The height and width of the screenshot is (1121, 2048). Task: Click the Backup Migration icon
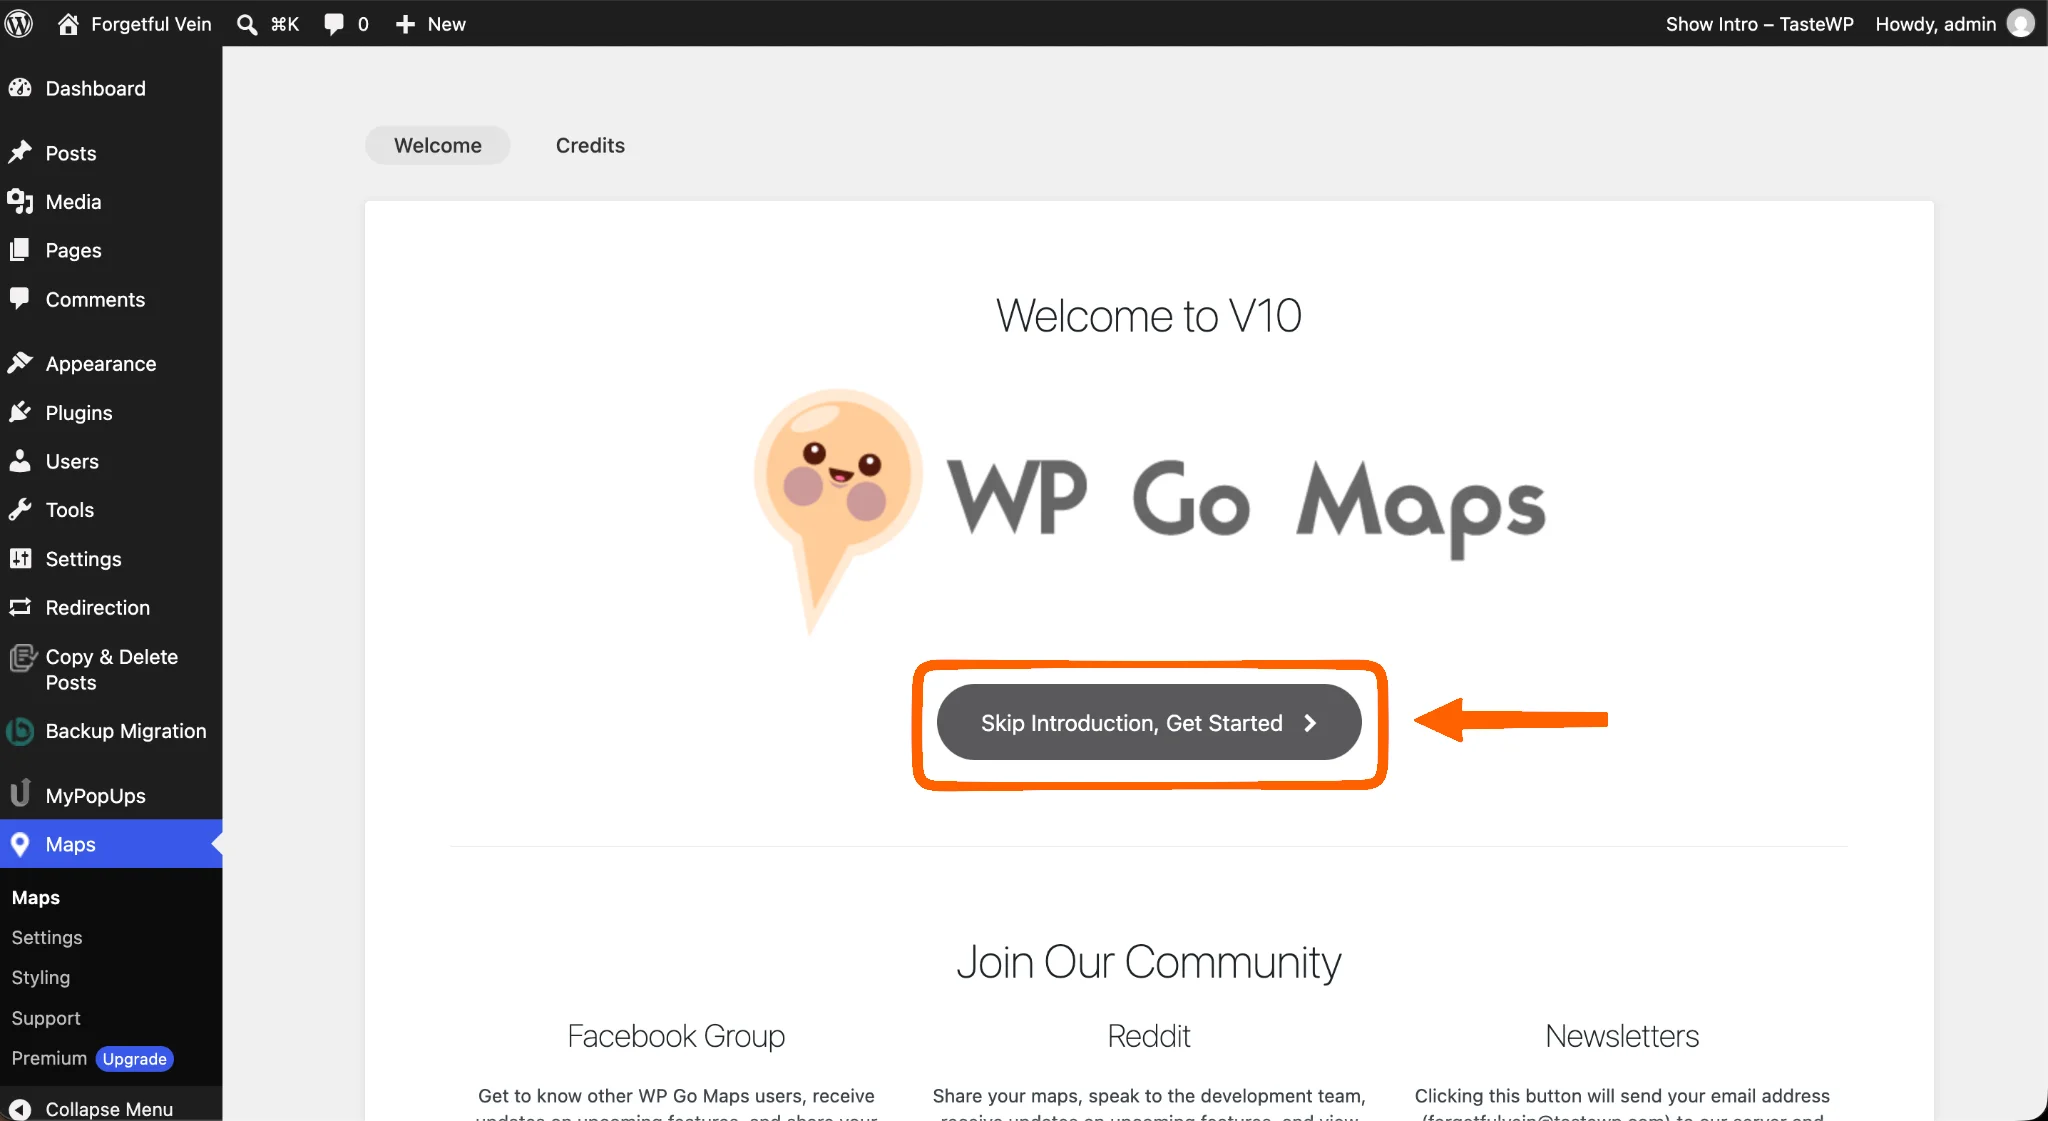(x=20, y=731)
